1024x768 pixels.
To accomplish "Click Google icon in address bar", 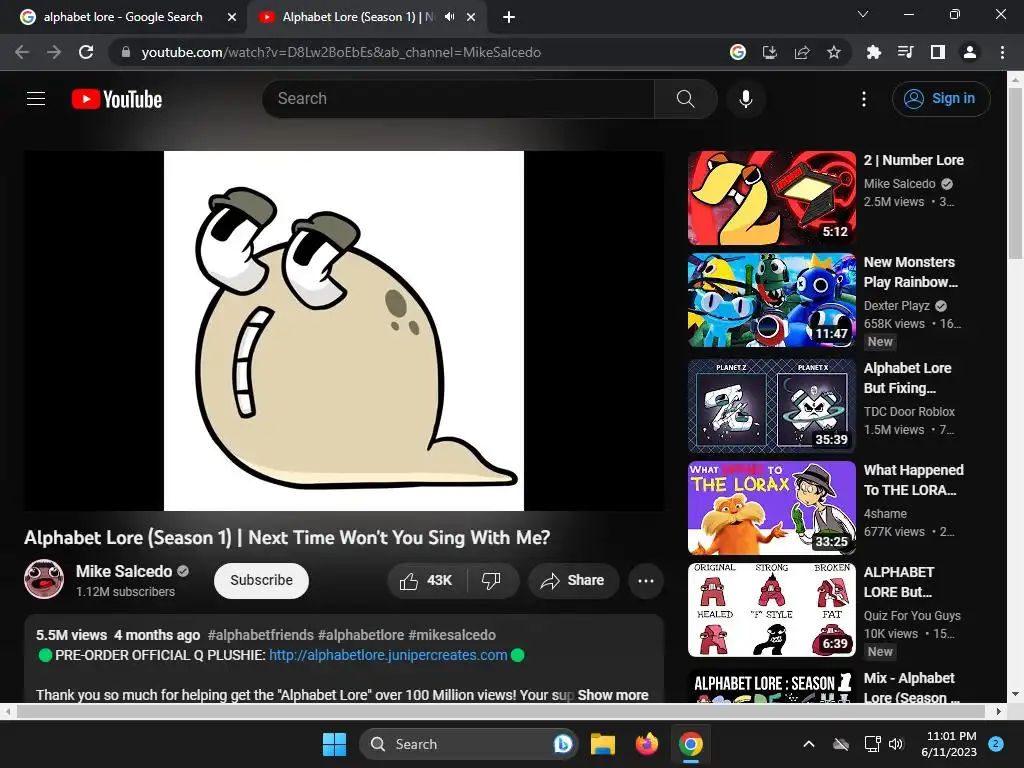I will click(x=738, y=52).
